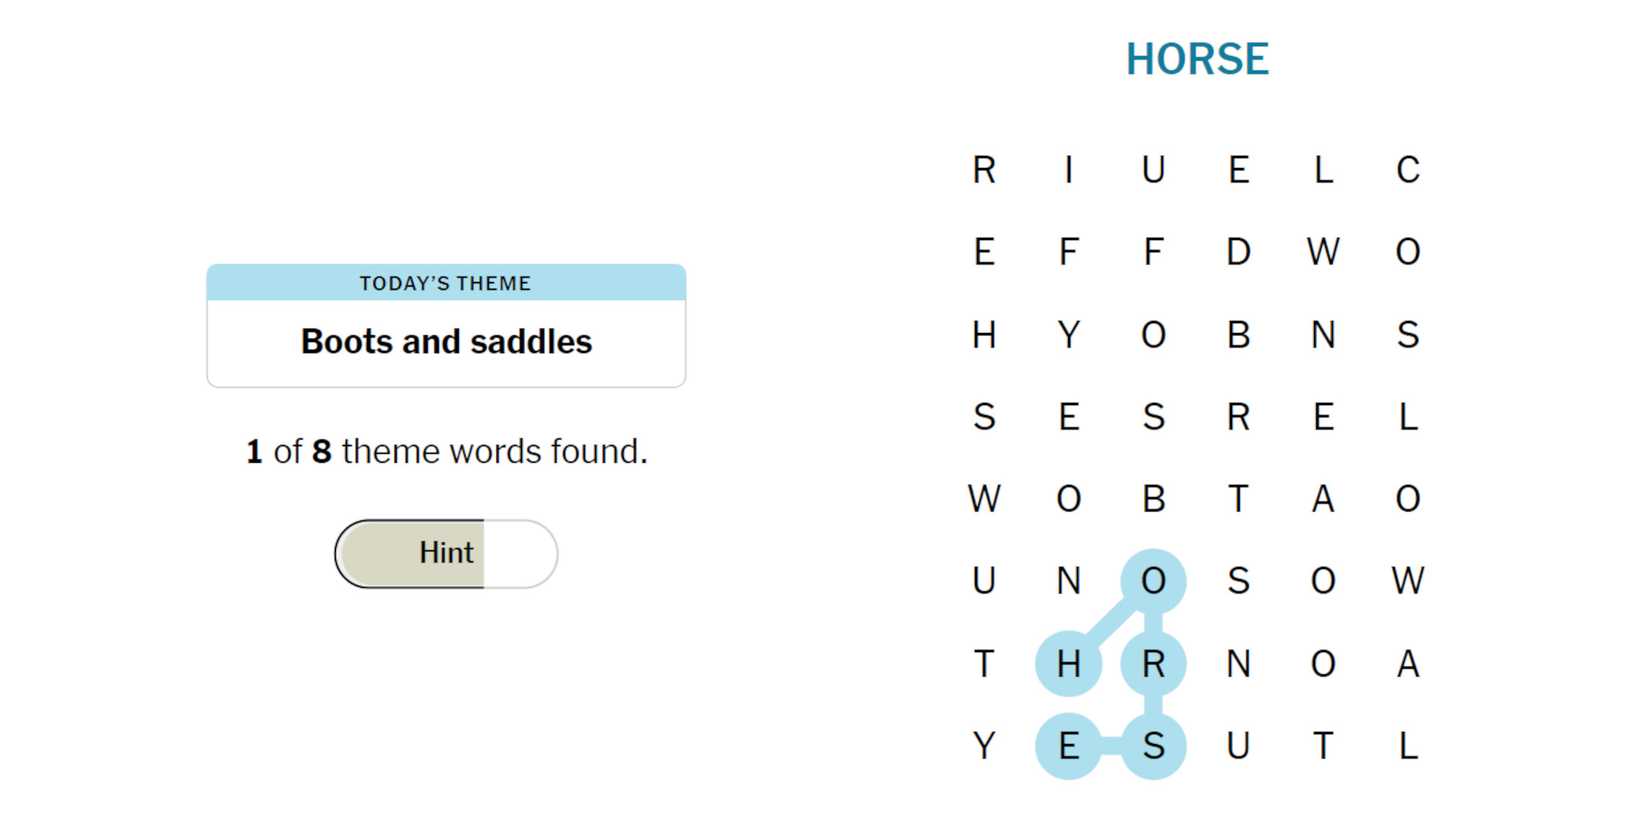Click the Hint button

pos(446,553)
